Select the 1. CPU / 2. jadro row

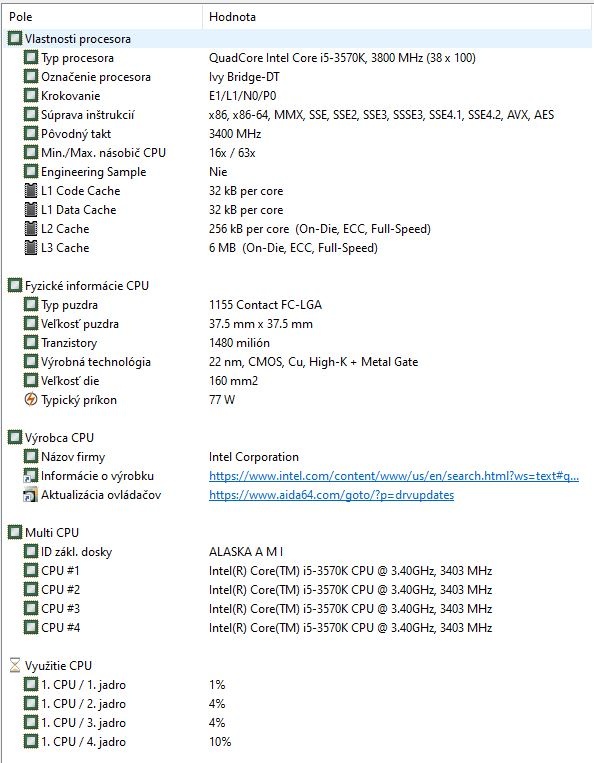[x=83, y=704]
